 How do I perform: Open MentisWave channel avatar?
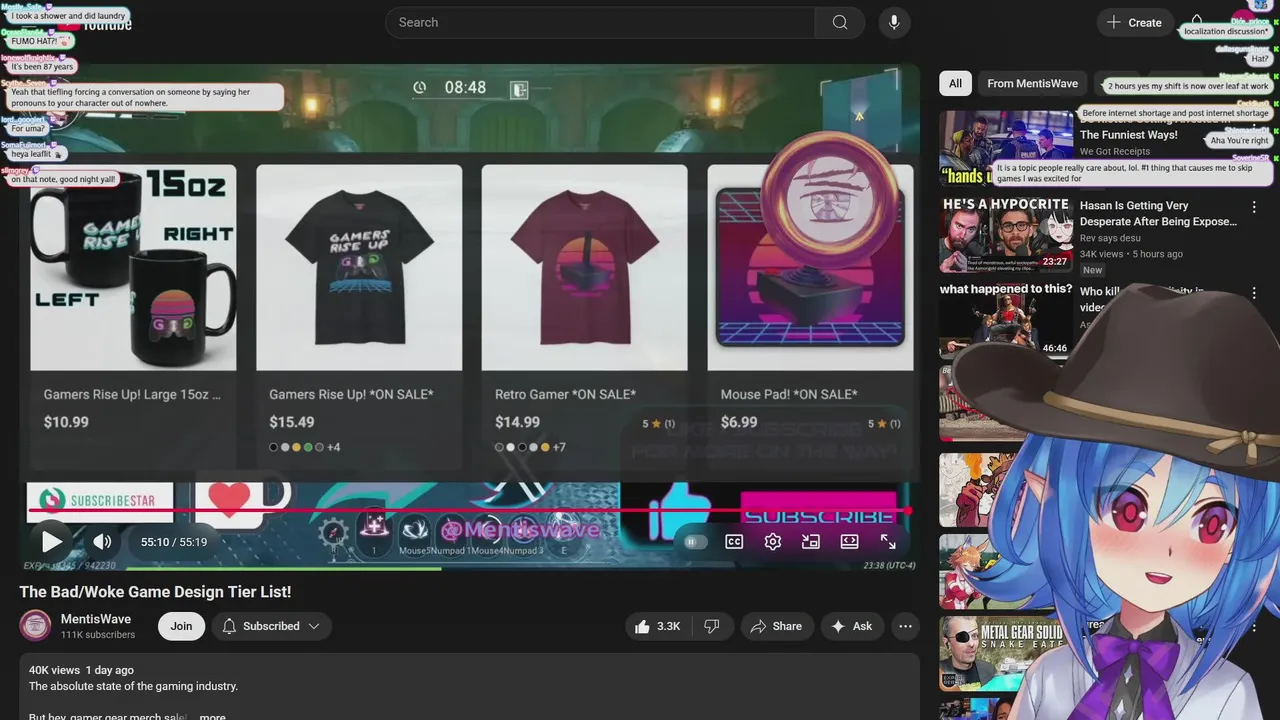tap(36, 626)
